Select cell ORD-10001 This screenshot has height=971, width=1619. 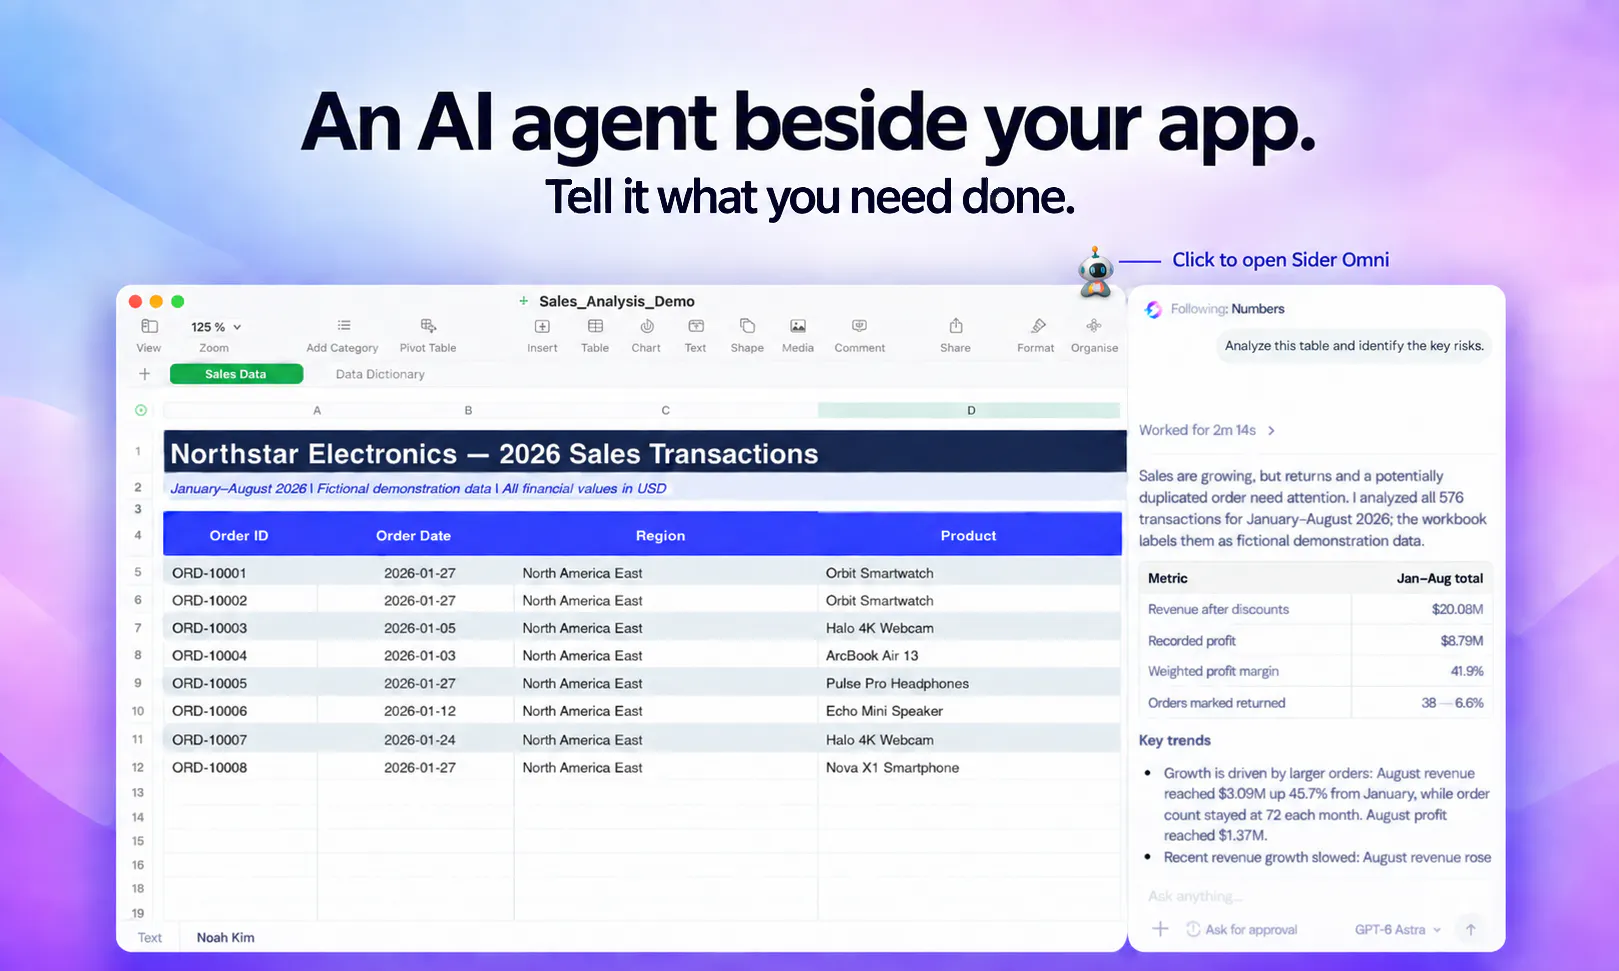[240, 573]
